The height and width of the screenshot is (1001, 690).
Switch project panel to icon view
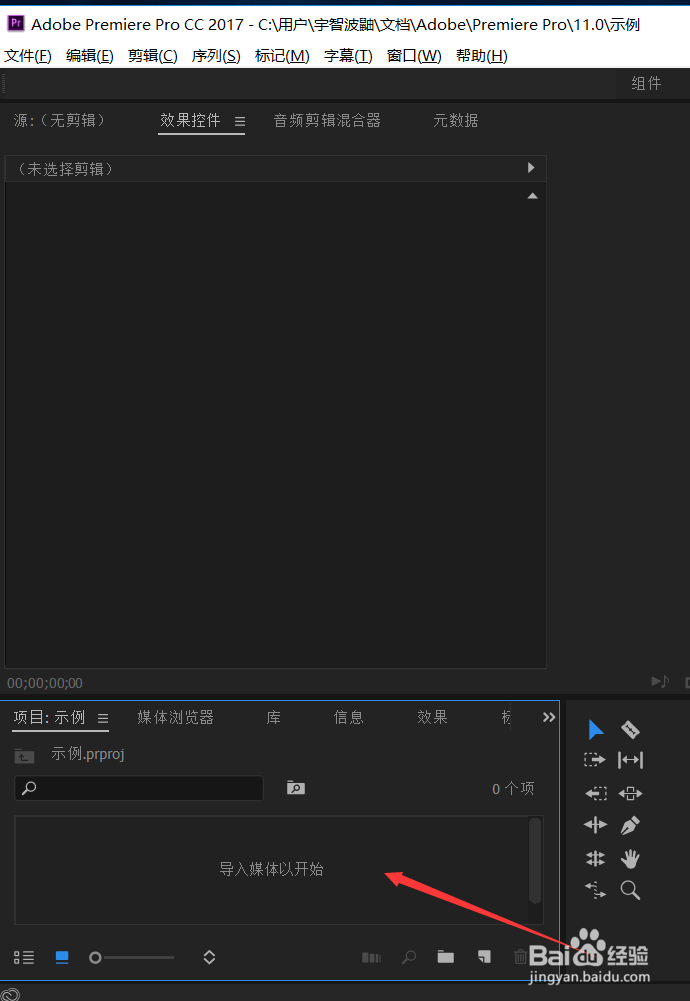(x=62, y=957)
